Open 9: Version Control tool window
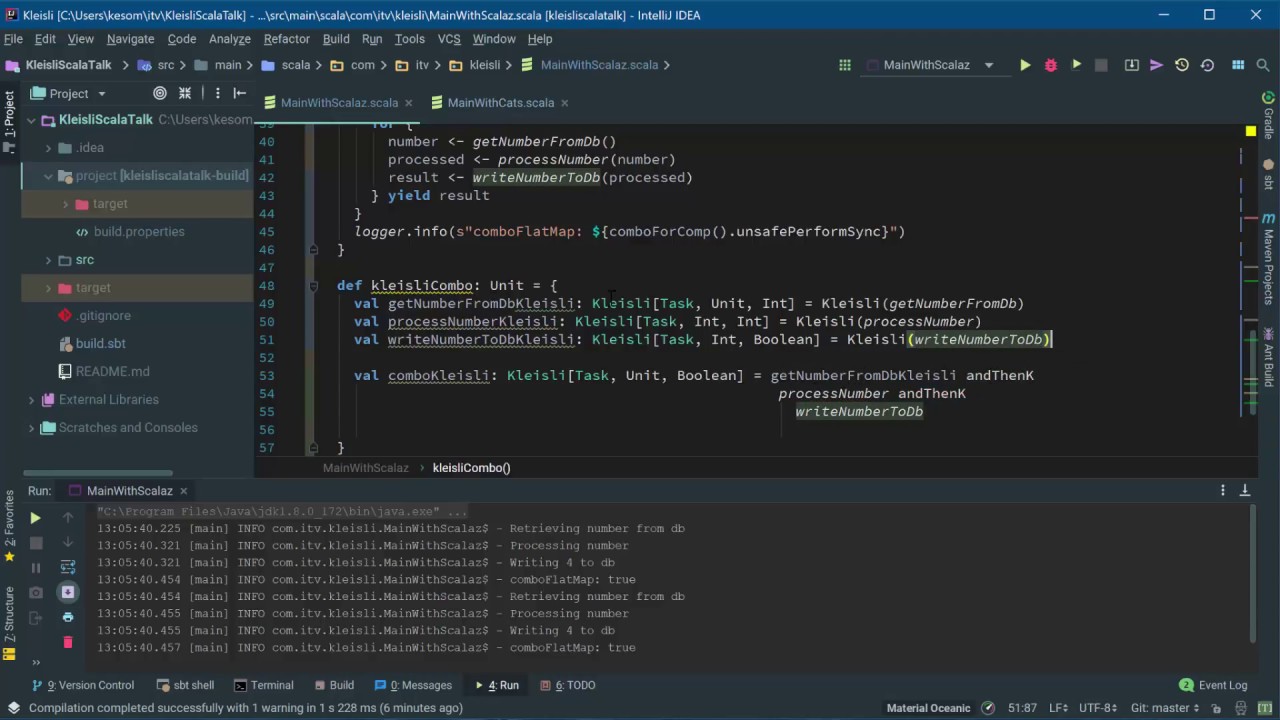Viewport: 1280px width, 720px height. [83, 686]
